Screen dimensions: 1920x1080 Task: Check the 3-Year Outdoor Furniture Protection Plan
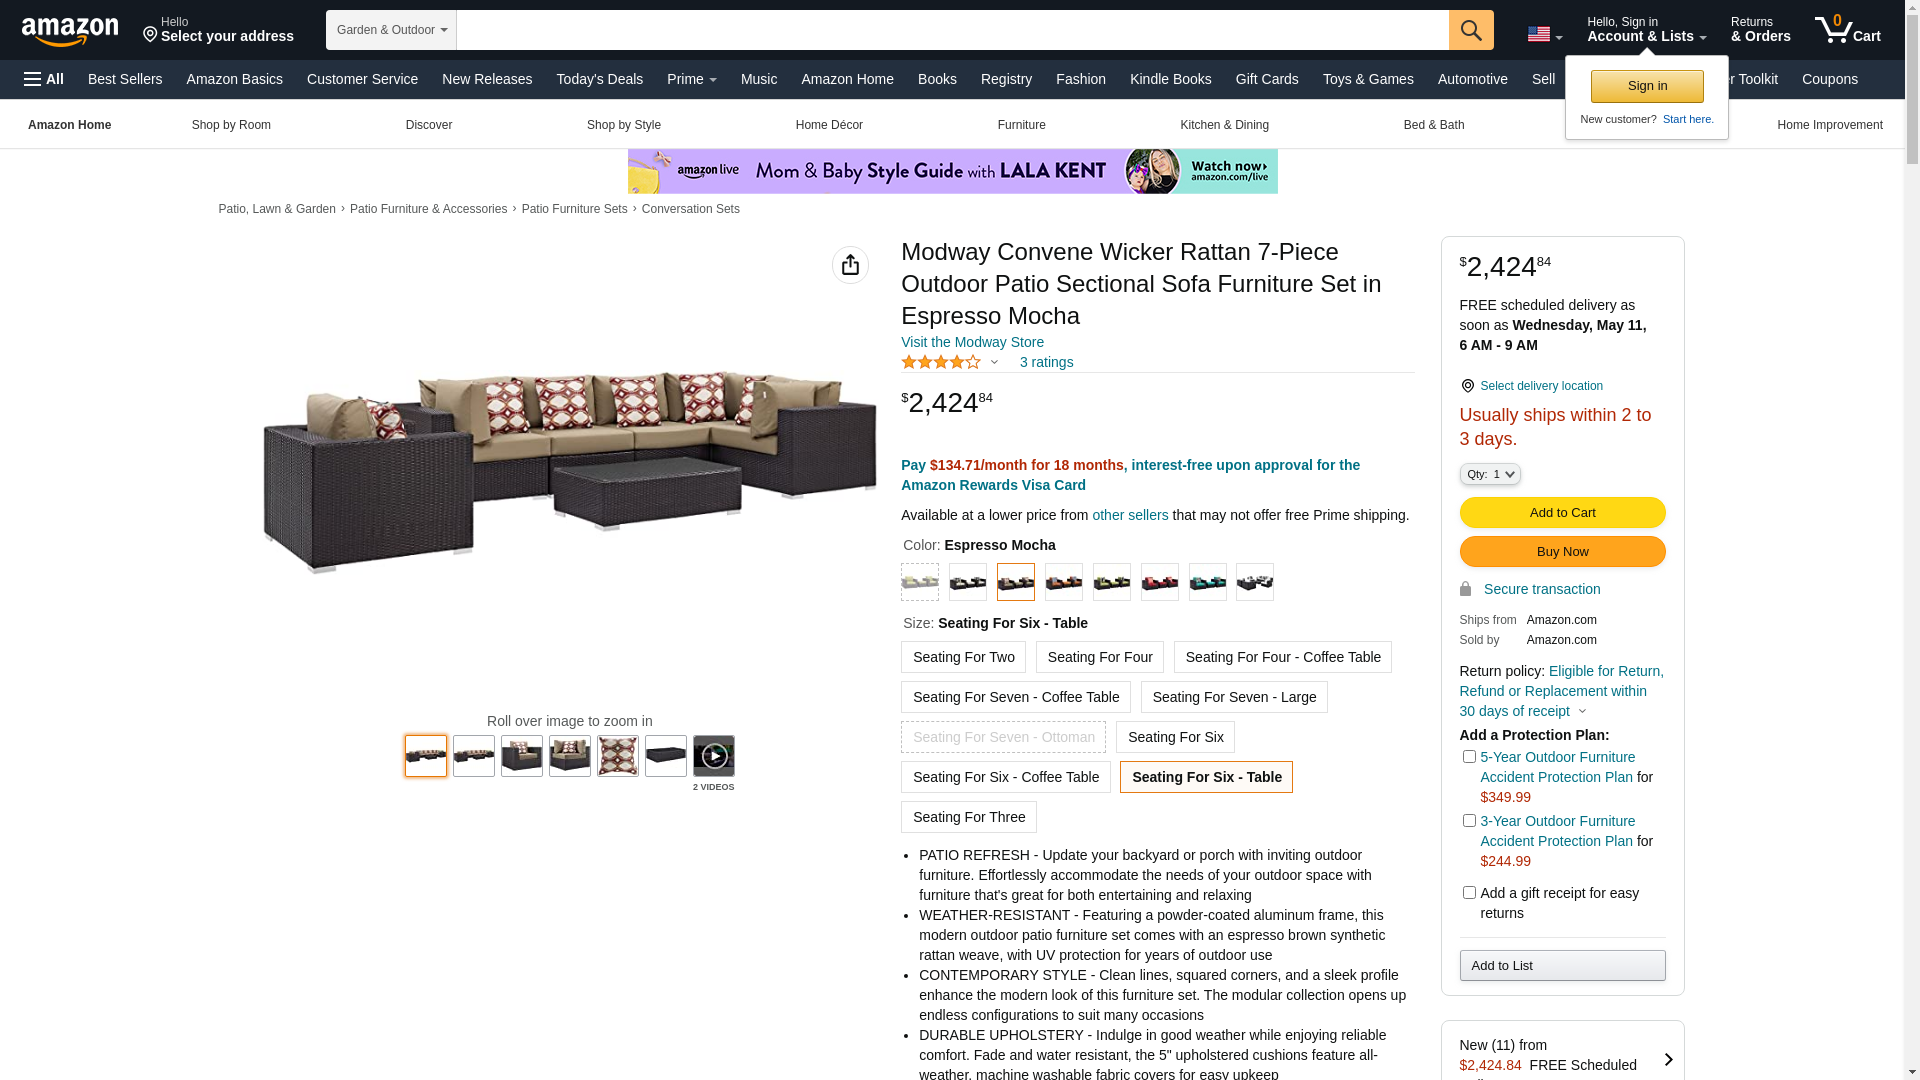[1469, 821]
